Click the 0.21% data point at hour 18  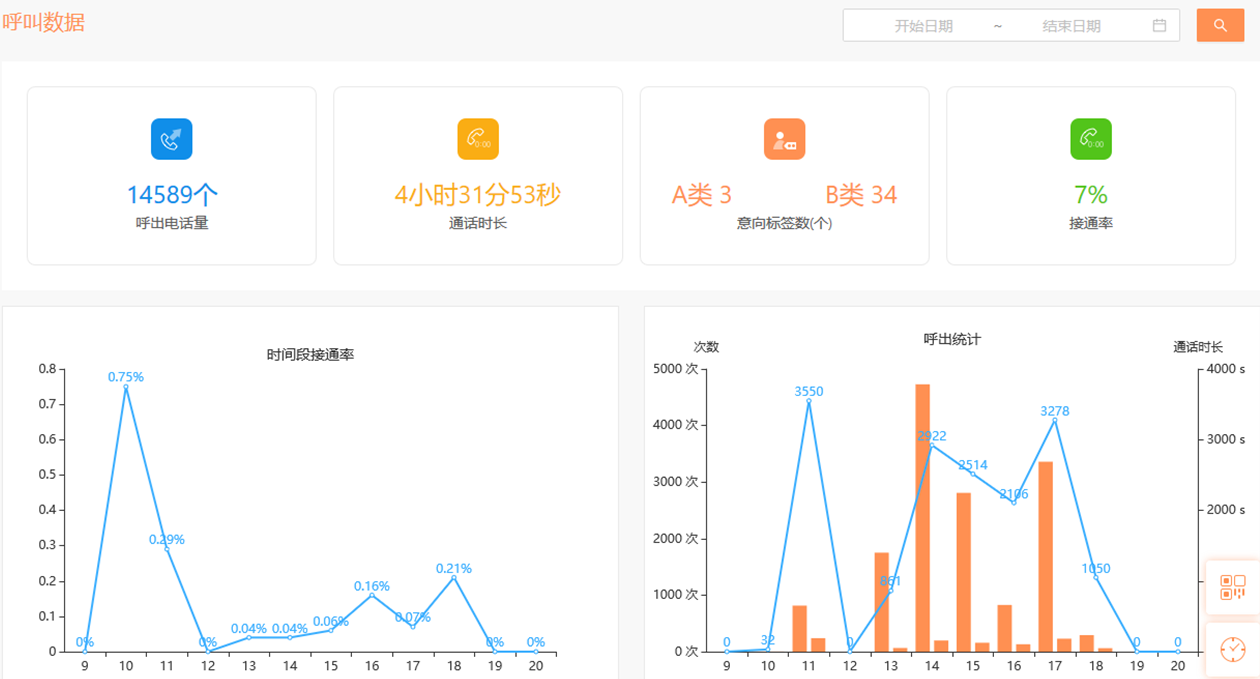point(453,578)
